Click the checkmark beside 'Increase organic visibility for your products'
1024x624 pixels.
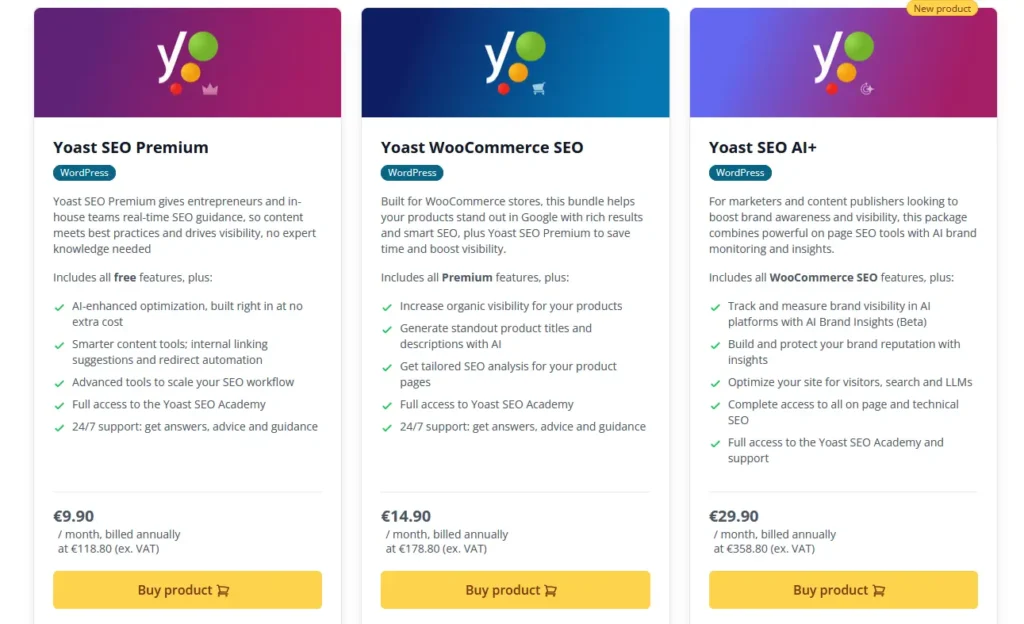[387, 306]
